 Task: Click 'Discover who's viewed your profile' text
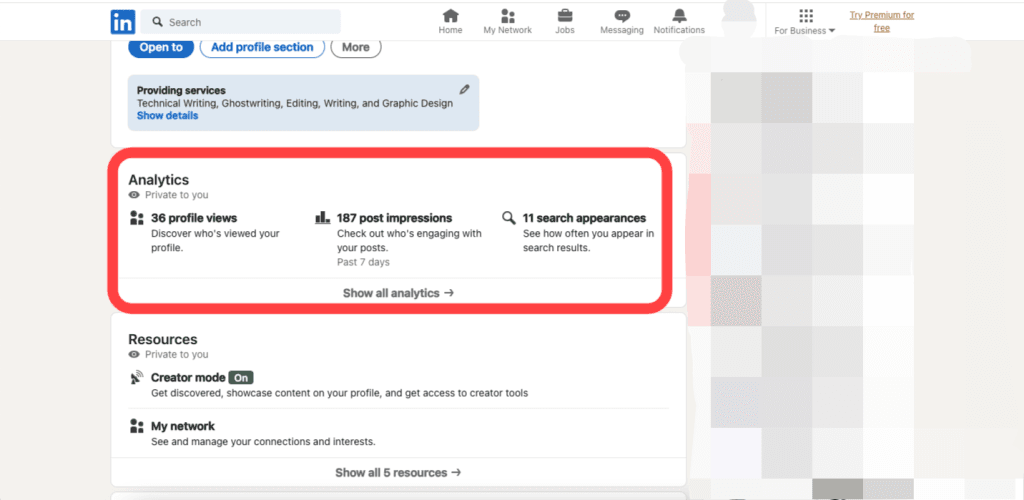point(216,241)
